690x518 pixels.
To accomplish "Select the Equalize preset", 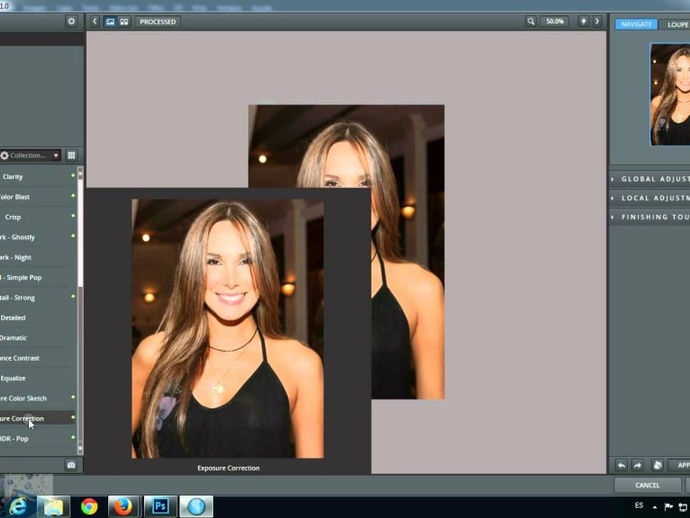I will (x=38, y=378).
